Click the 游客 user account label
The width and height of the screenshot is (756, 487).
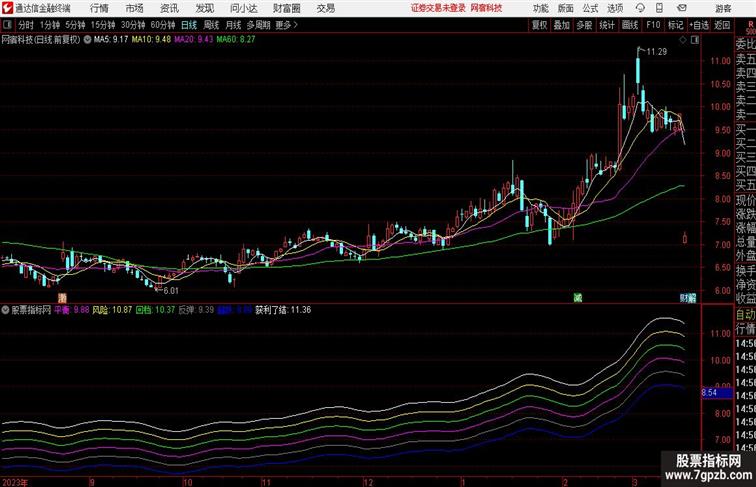723,8
